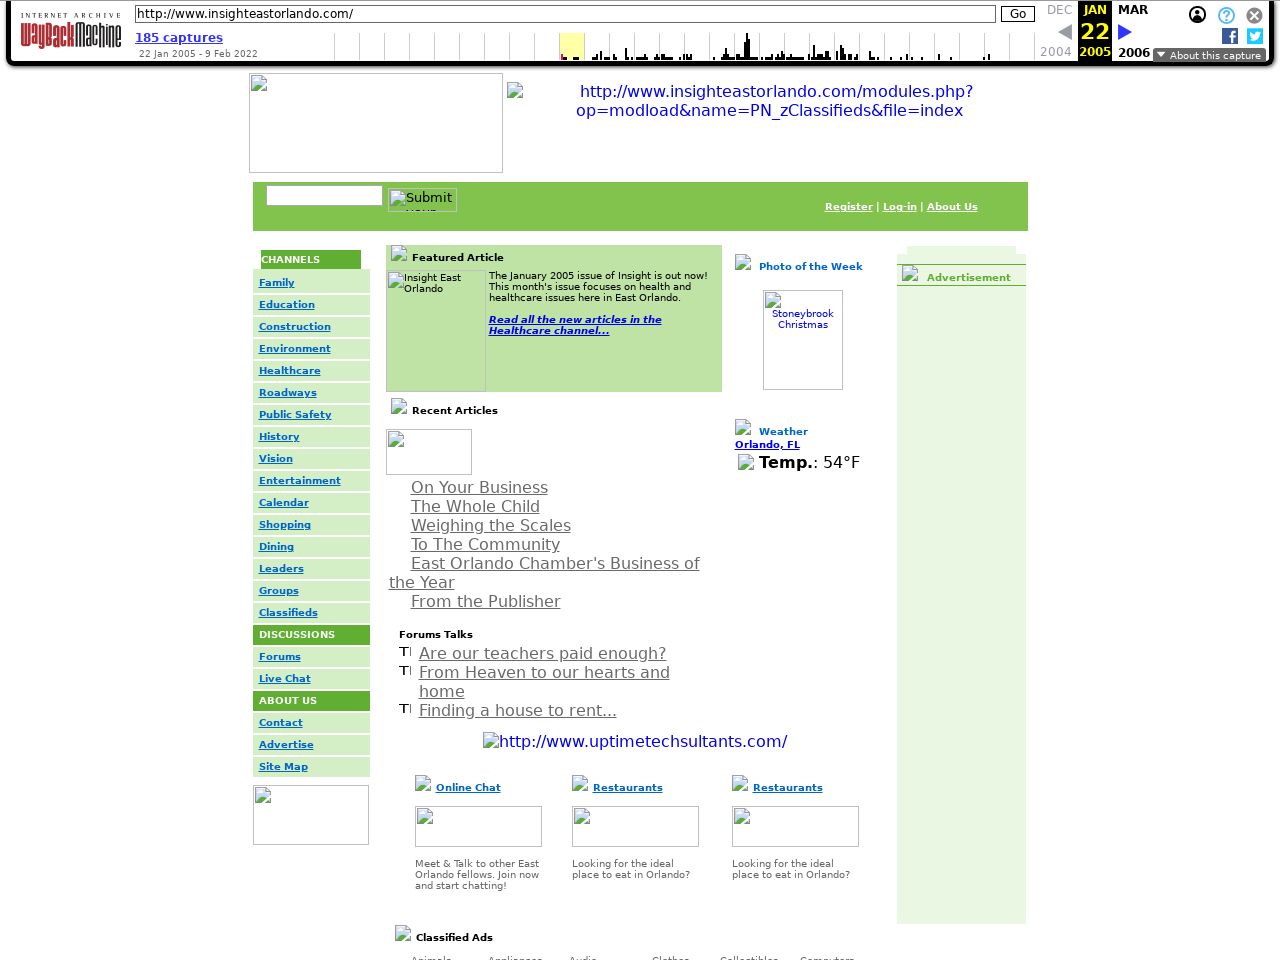Open the Wayback help icon

(x=1226, y=15)
